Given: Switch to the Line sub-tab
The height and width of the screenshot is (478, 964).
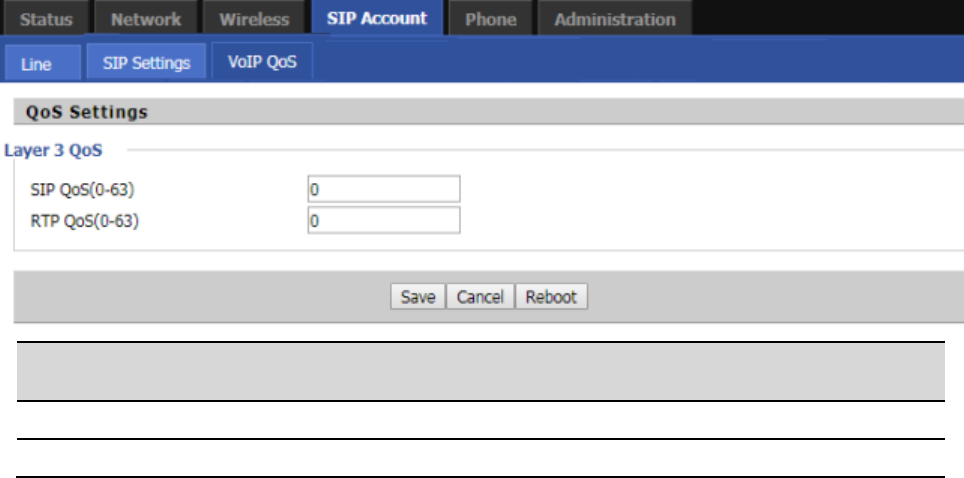Looking at the screenshot, I should click(x=36, y=63).
